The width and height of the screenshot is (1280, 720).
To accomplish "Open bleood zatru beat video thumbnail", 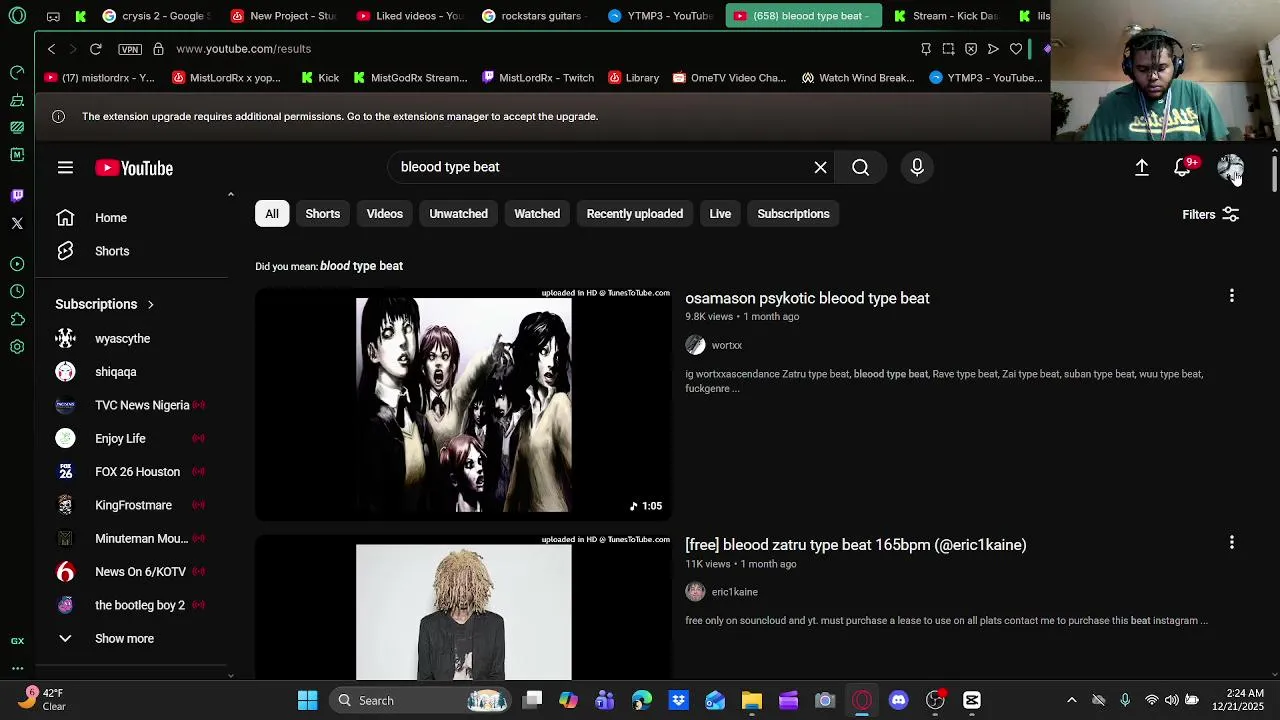I will pyautogui.click(x=463, y=608).
